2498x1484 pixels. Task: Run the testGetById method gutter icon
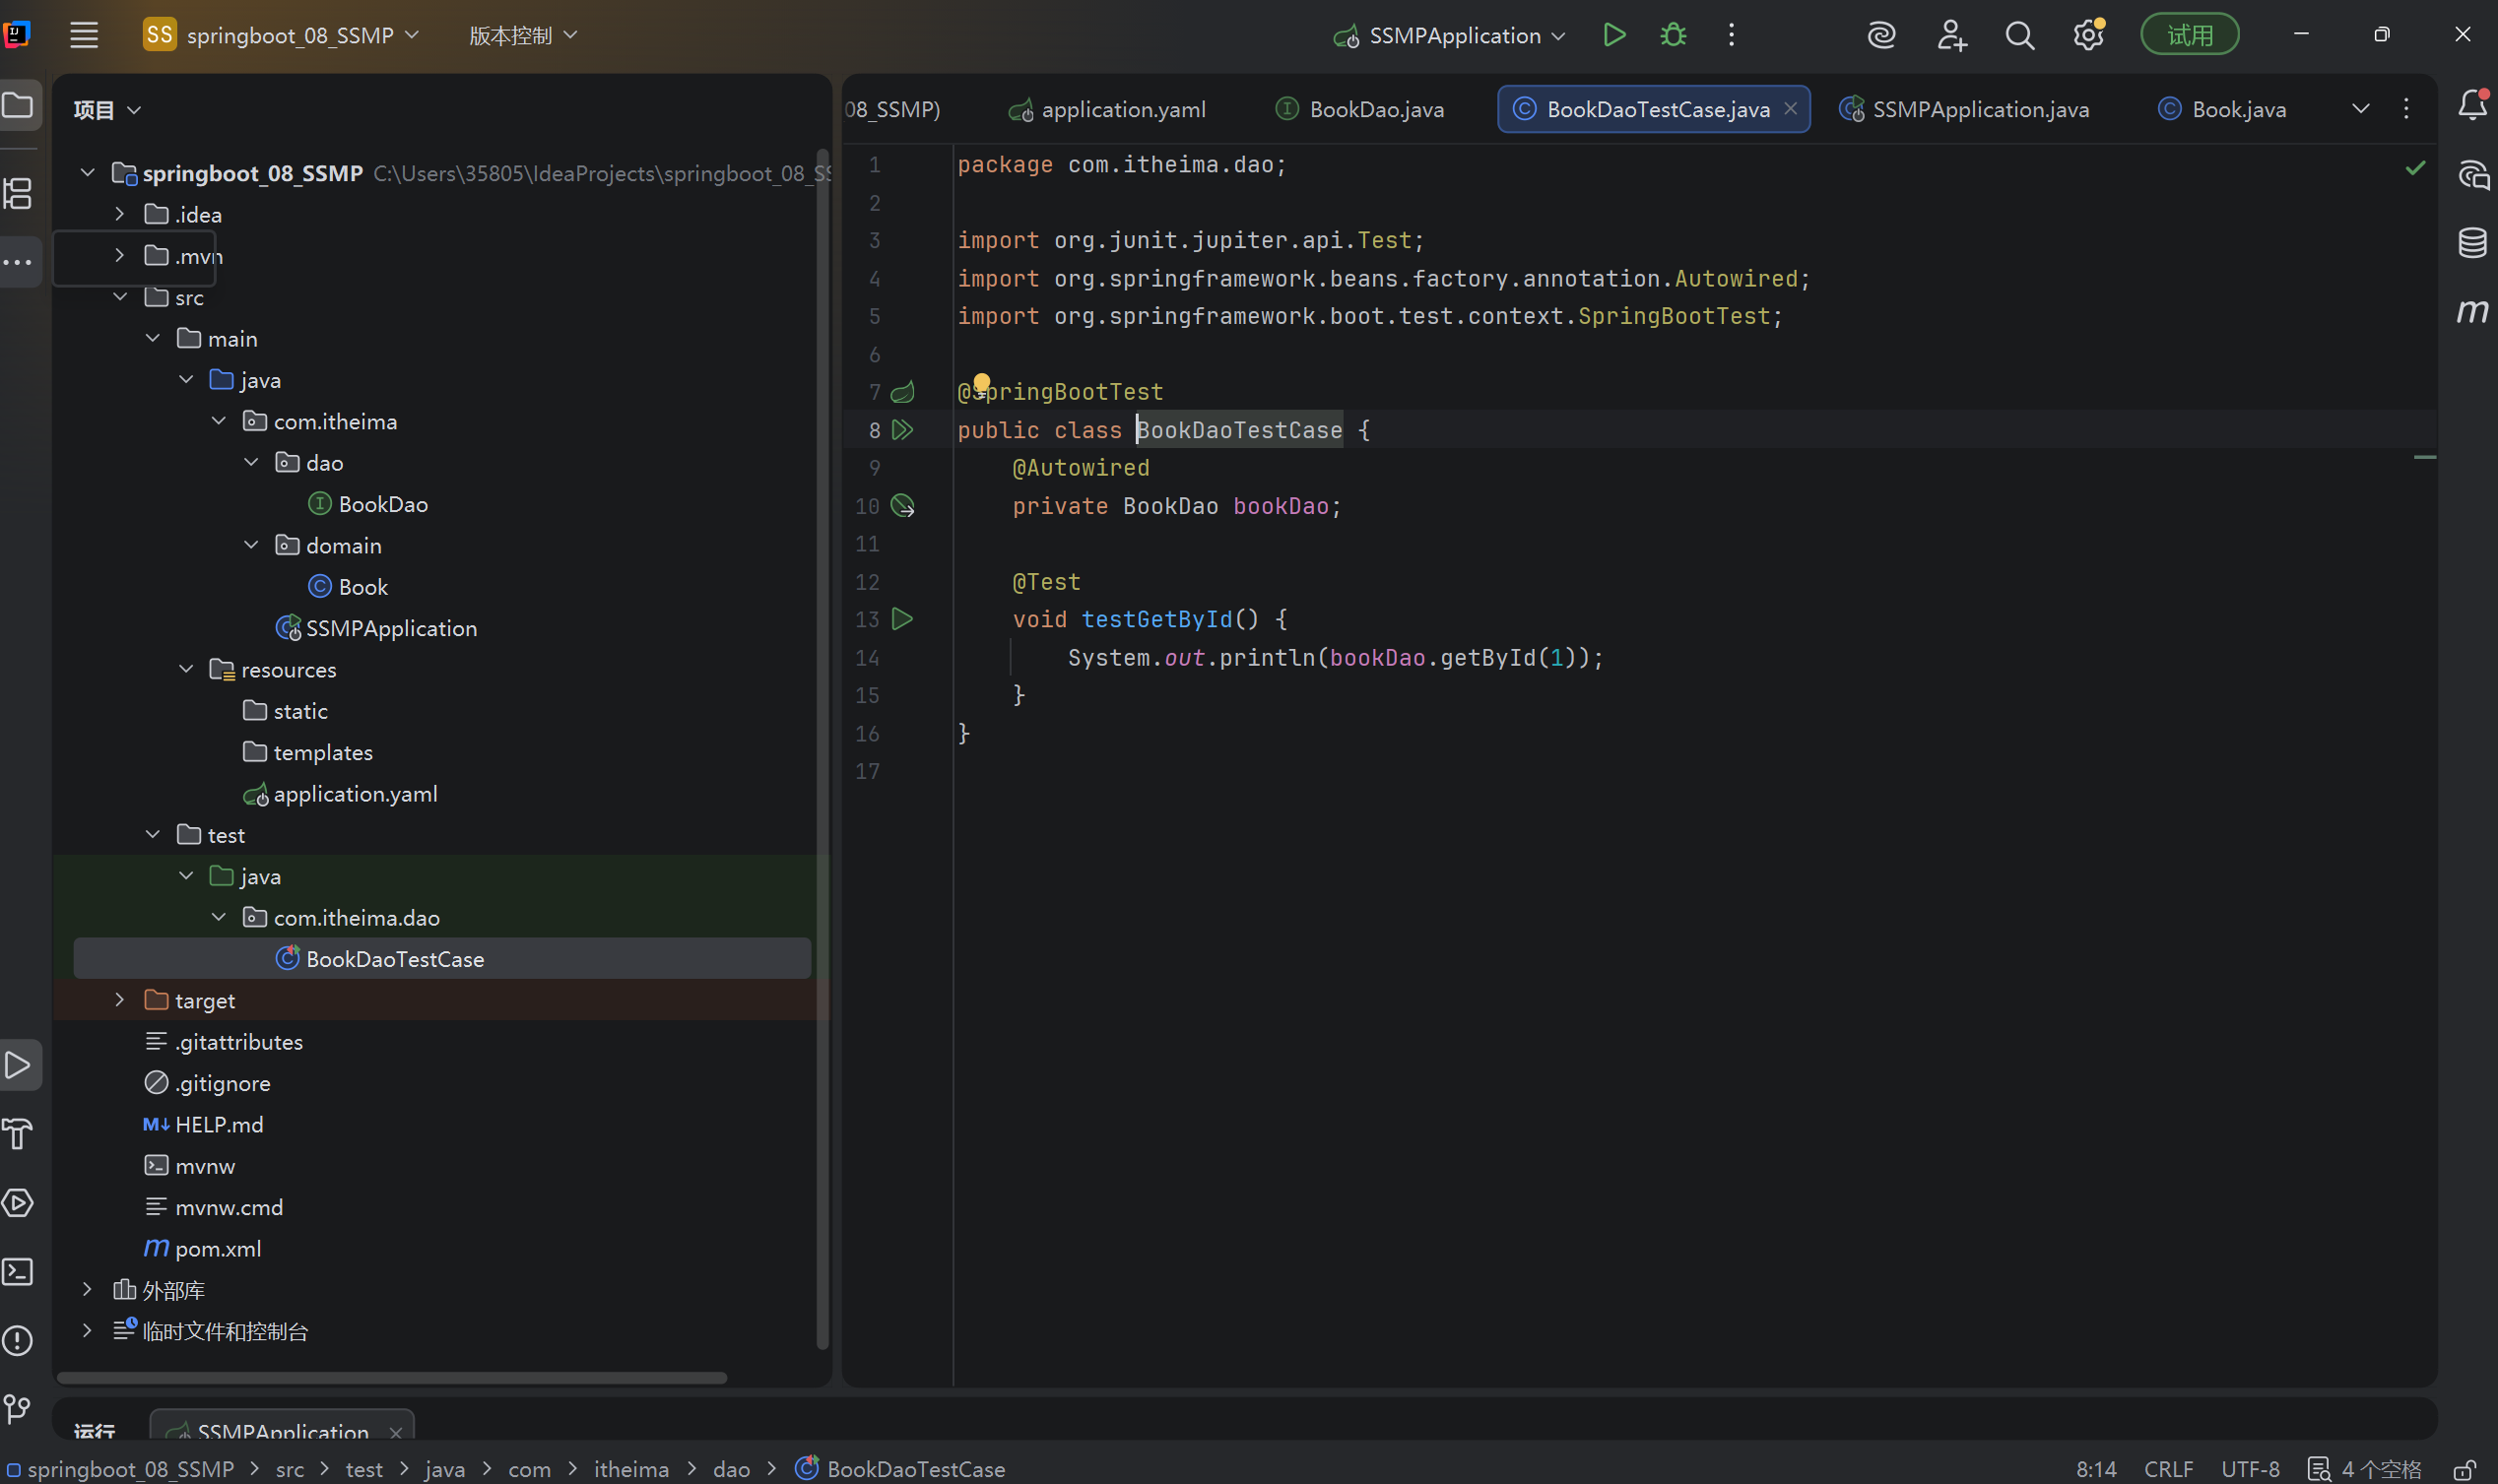pos(902,619)
